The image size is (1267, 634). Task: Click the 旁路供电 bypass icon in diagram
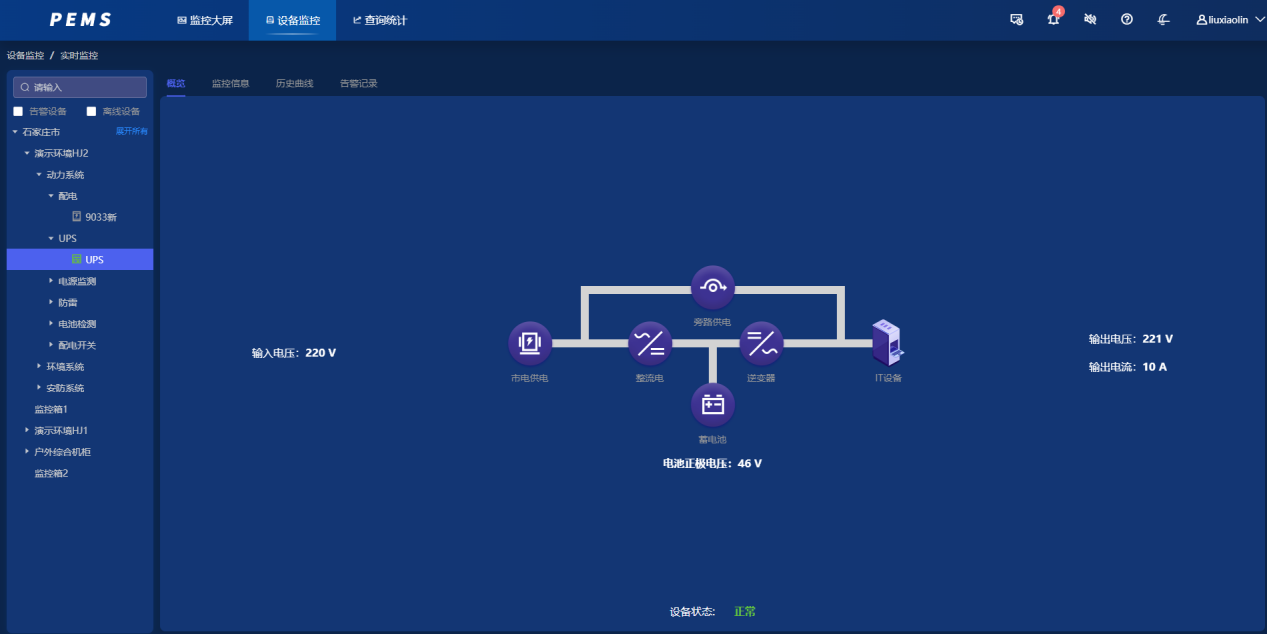pyautogui.click(x=712, y=287)
